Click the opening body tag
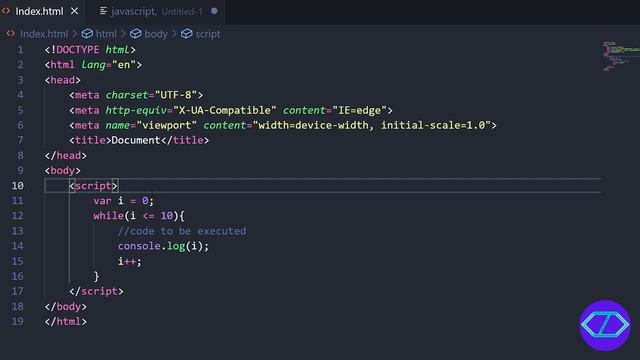Viewport: 640px width, 360px height. tap(62, 171)
